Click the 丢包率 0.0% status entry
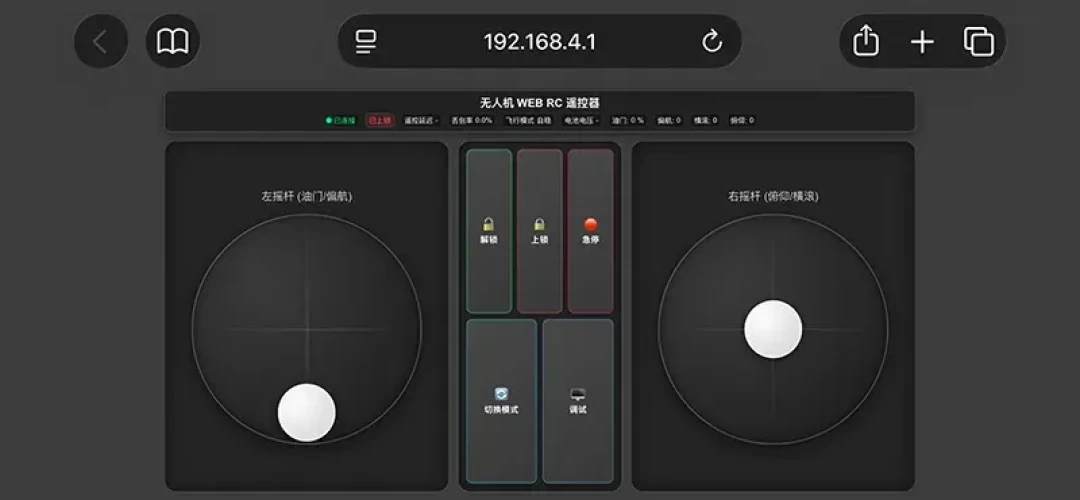The image size is (1080, 500). (x=472, y=121)
